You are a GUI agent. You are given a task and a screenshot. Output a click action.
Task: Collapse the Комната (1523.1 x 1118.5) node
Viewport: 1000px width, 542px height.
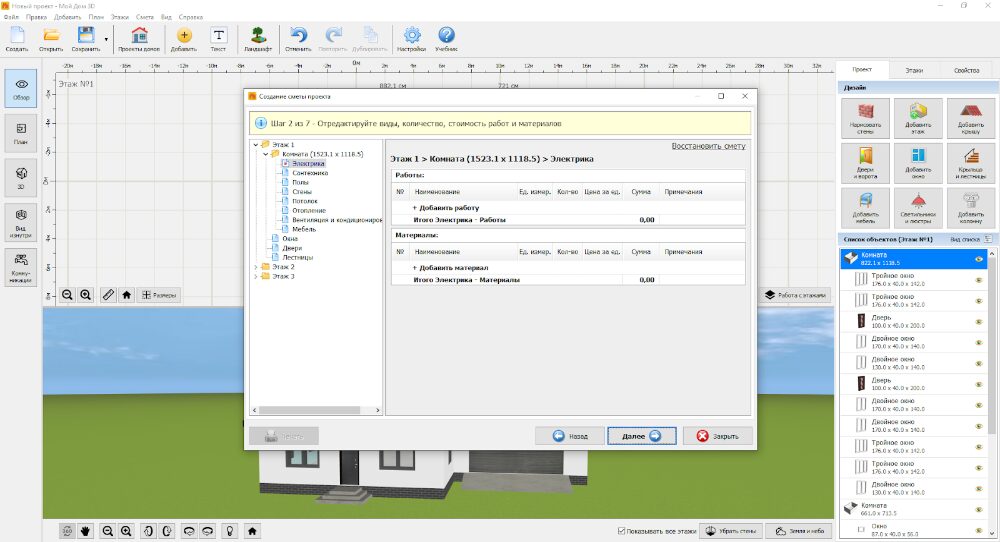click(266, 154)
